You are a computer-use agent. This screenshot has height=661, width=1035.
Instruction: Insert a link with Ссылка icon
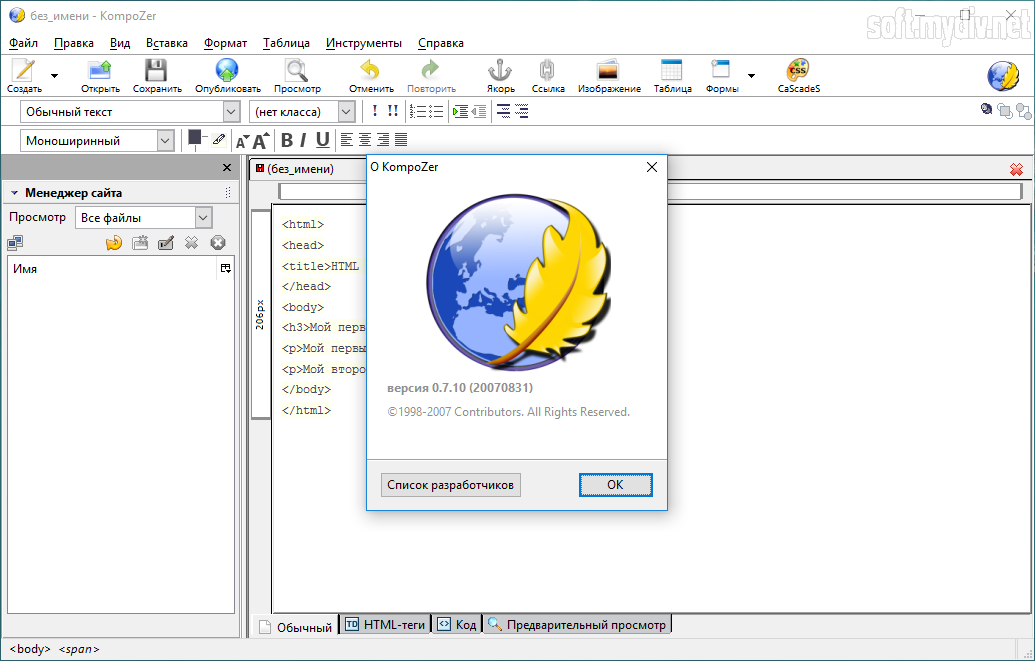547,71
